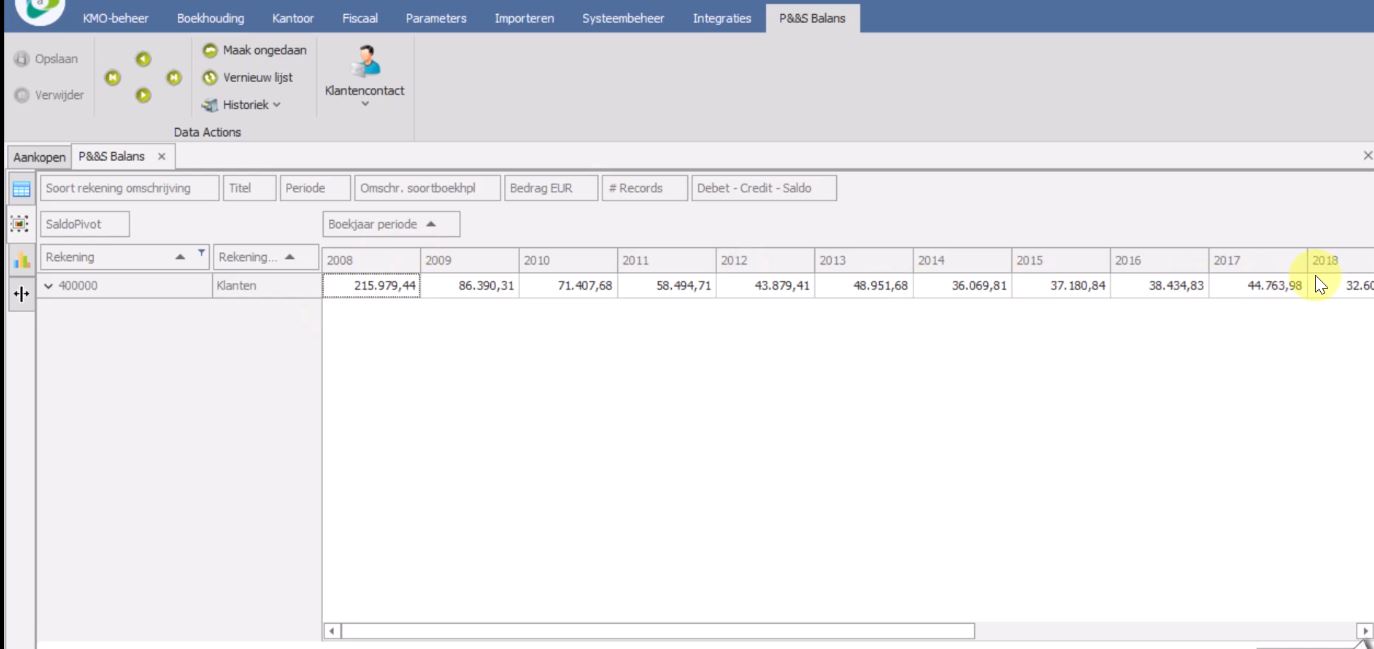Click the horizontal scrollbar right arrow
This screenshot has height=649, width=1374.
coord(1365,631)
